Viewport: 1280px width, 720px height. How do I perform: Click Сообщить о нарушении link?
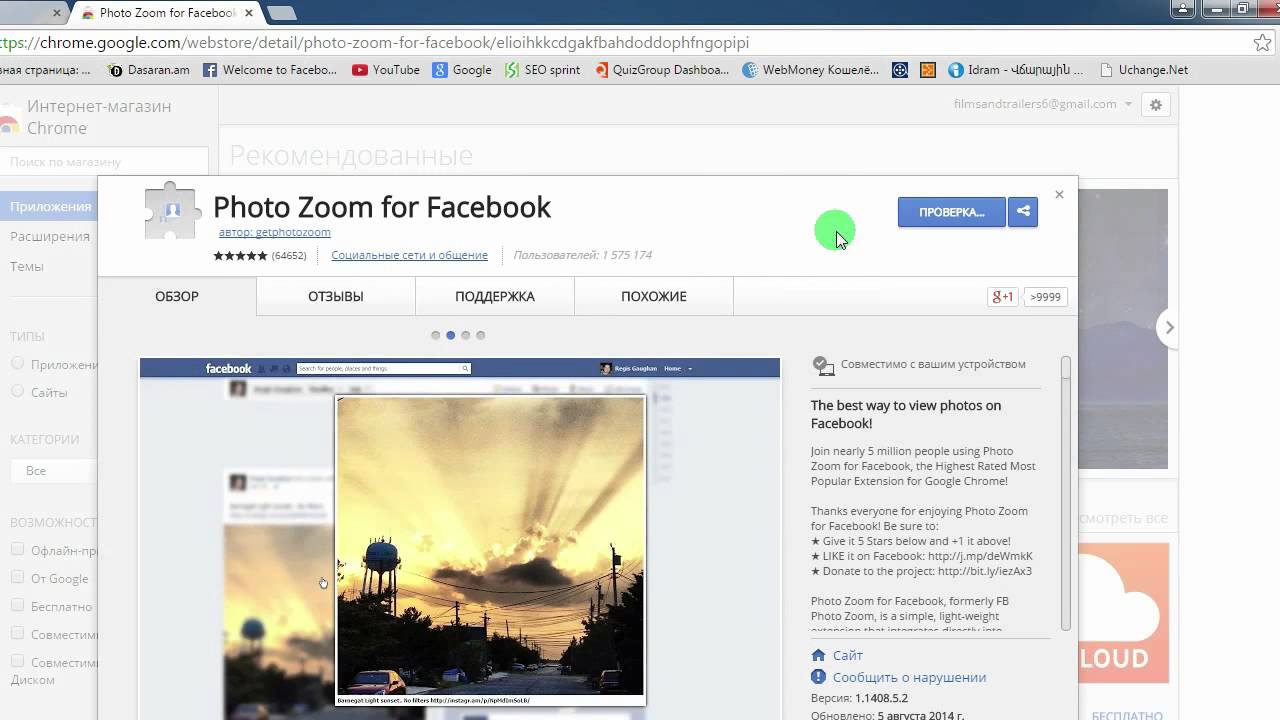909,677
